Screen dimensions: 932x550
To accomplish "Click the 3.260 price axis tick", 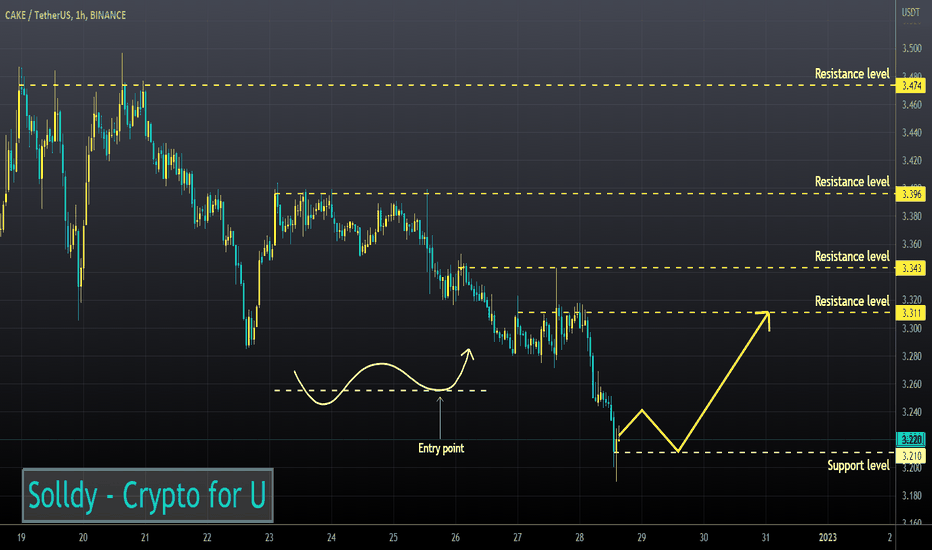I will (912, 384).
